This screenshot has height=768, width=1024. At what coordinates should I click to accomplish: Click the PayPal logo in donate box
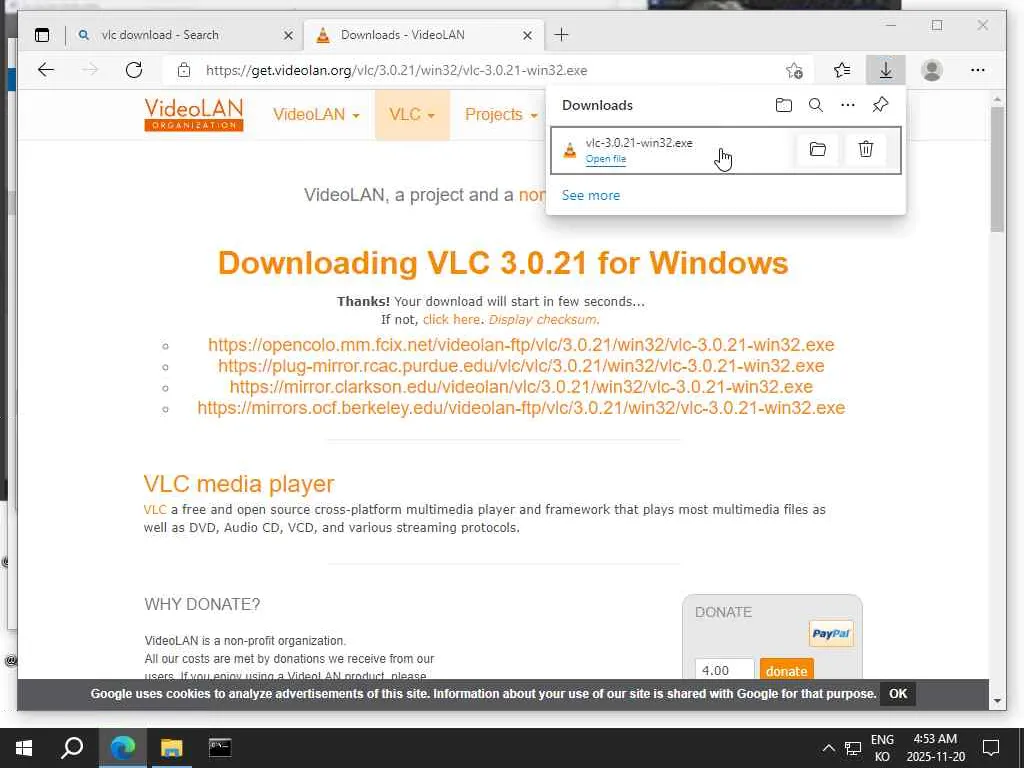click(831, 633)
